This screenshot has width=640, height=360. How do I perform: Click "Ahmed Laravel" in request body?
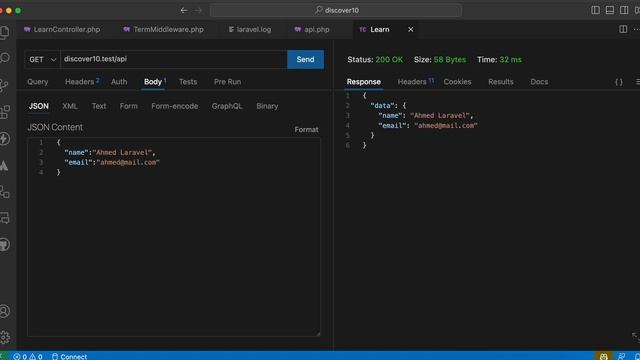click(122, 152)
